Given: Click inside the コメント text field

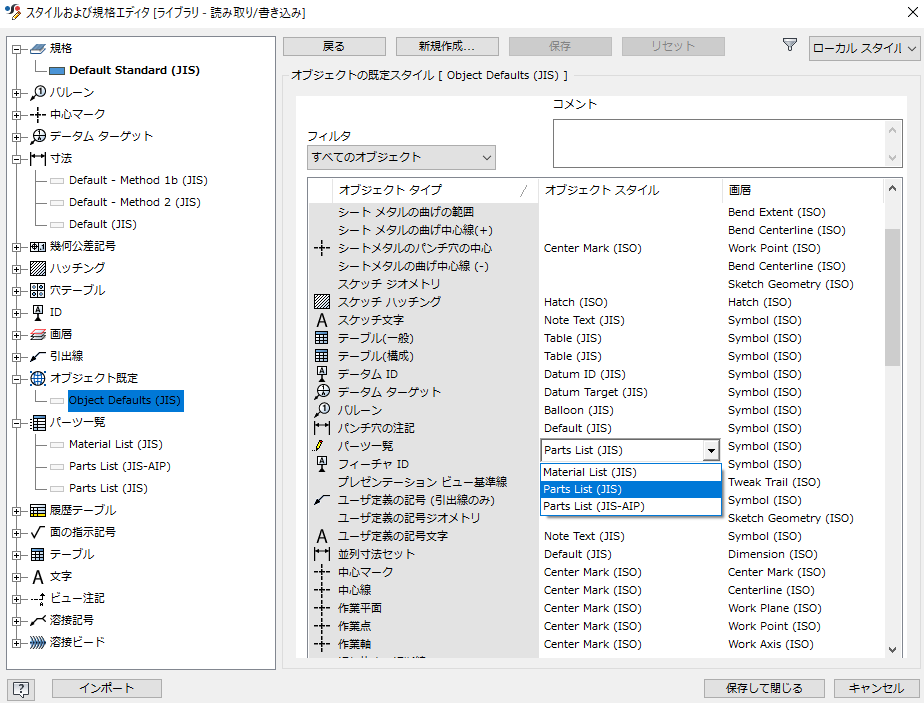Looking at the screenshot, I should [720, 140].
